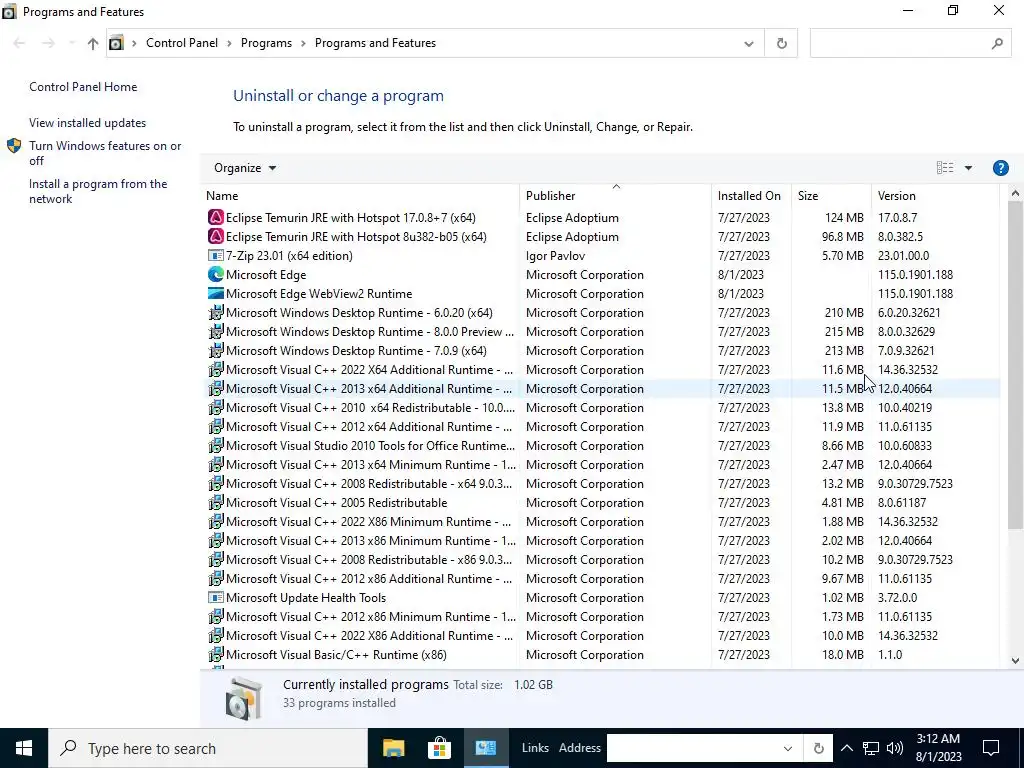This screenshot has width=1024, height=768.
Task: Expand the More options view arrow
Action: (x=968, y=168)
